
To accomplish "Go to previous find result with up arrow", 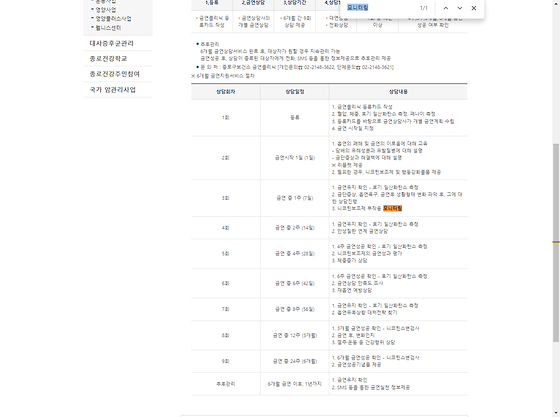I will click(x=446, y=8).
